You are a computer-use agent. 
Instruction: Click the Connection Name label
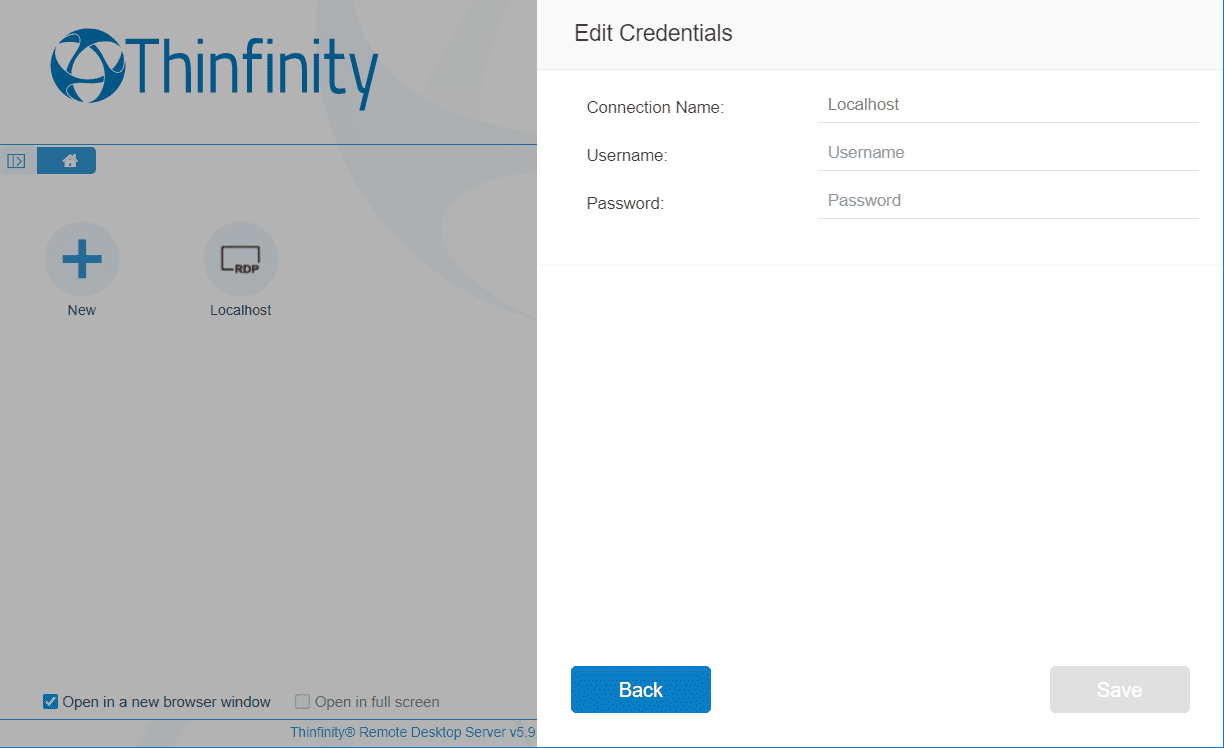pyautogui.click(x=655, y=107)
